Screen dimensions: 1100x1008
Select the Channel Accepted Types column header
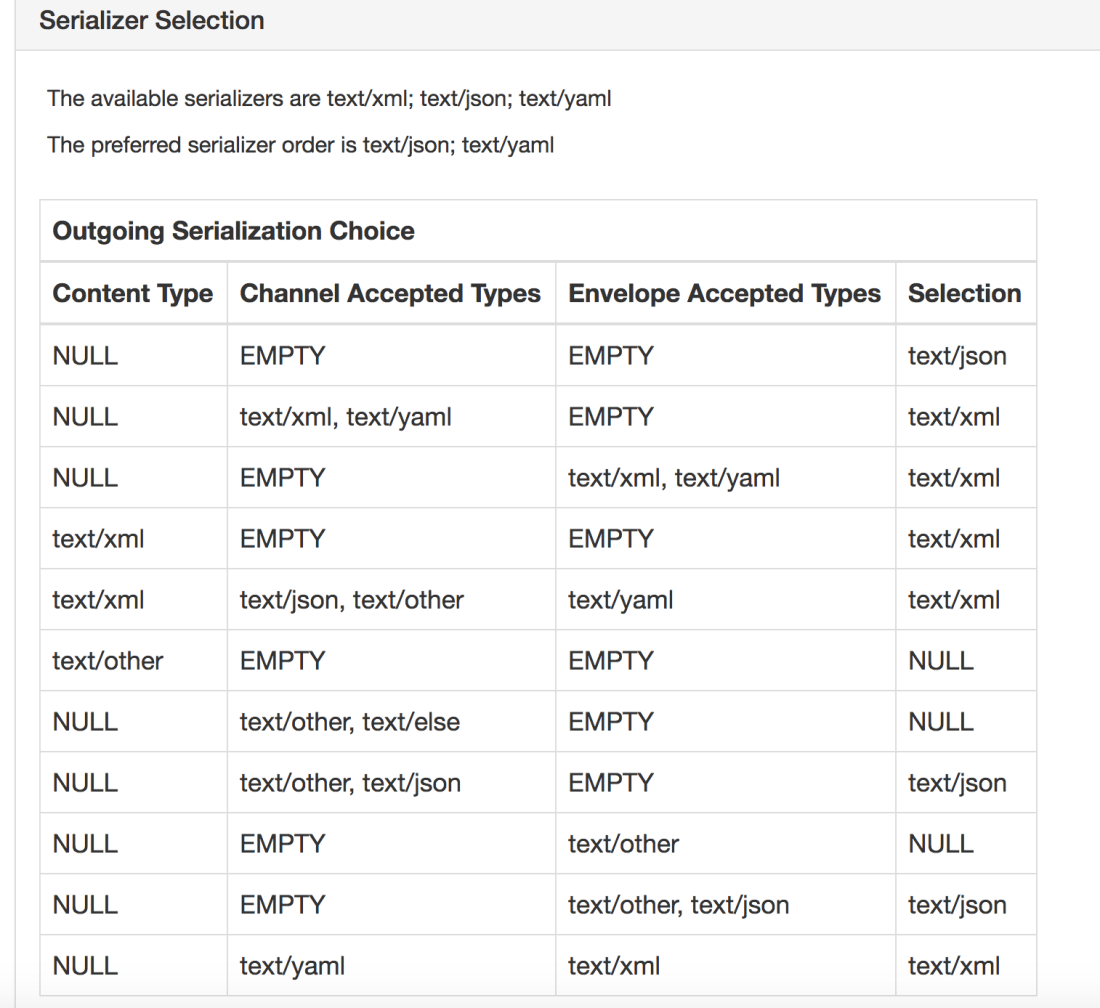390,293
